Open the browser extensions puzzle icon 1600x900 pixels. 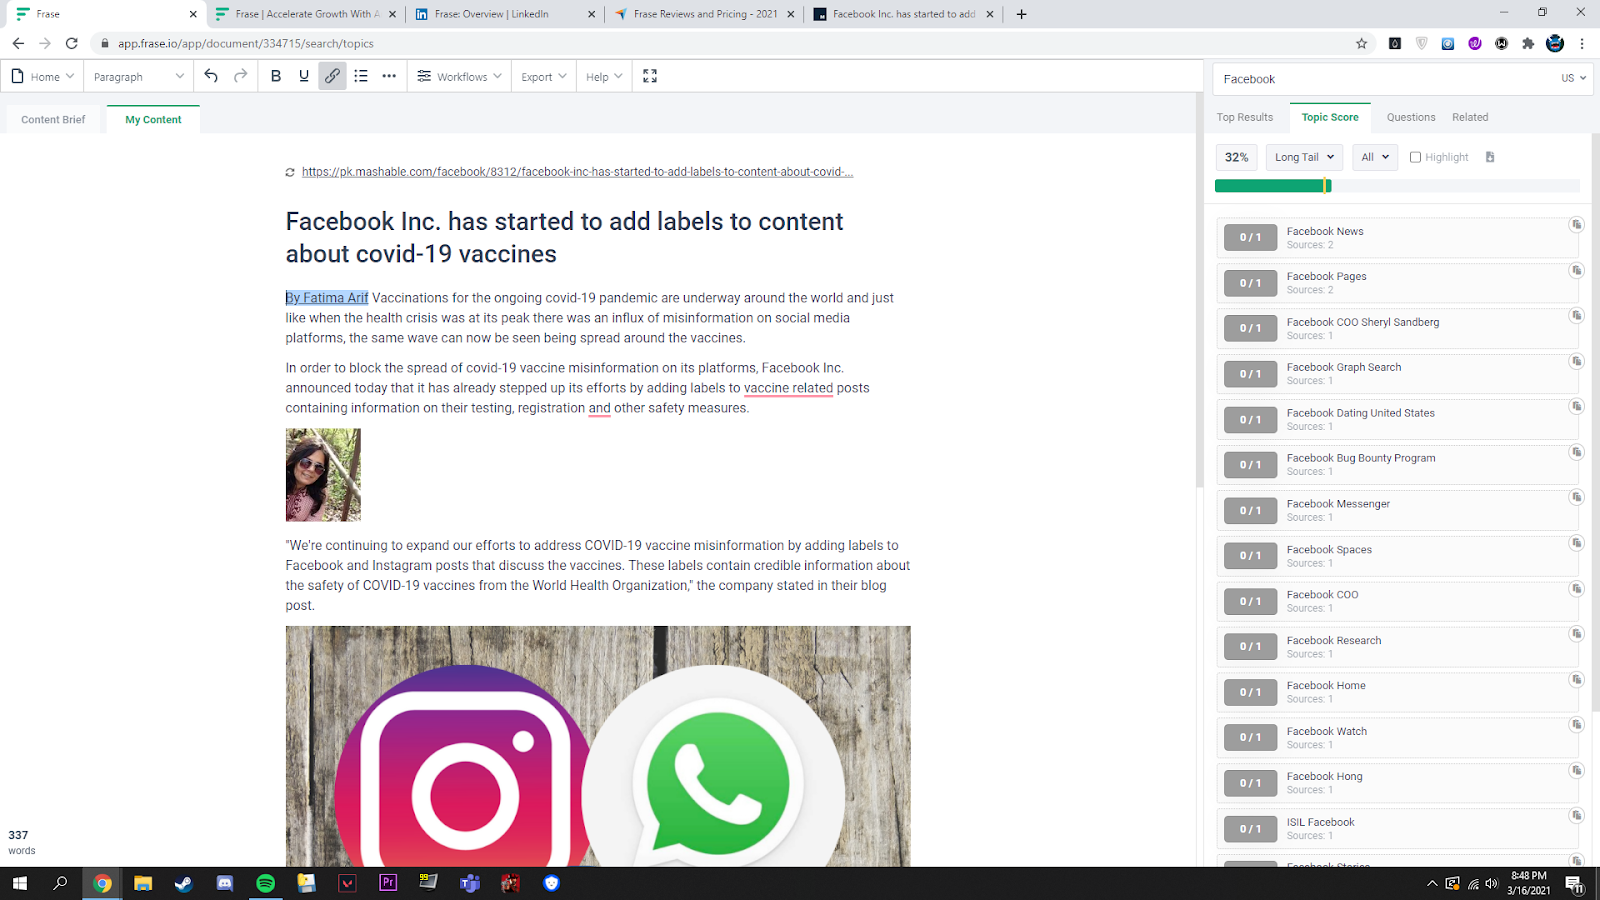pyautogui.click(x=1528, y=43)
